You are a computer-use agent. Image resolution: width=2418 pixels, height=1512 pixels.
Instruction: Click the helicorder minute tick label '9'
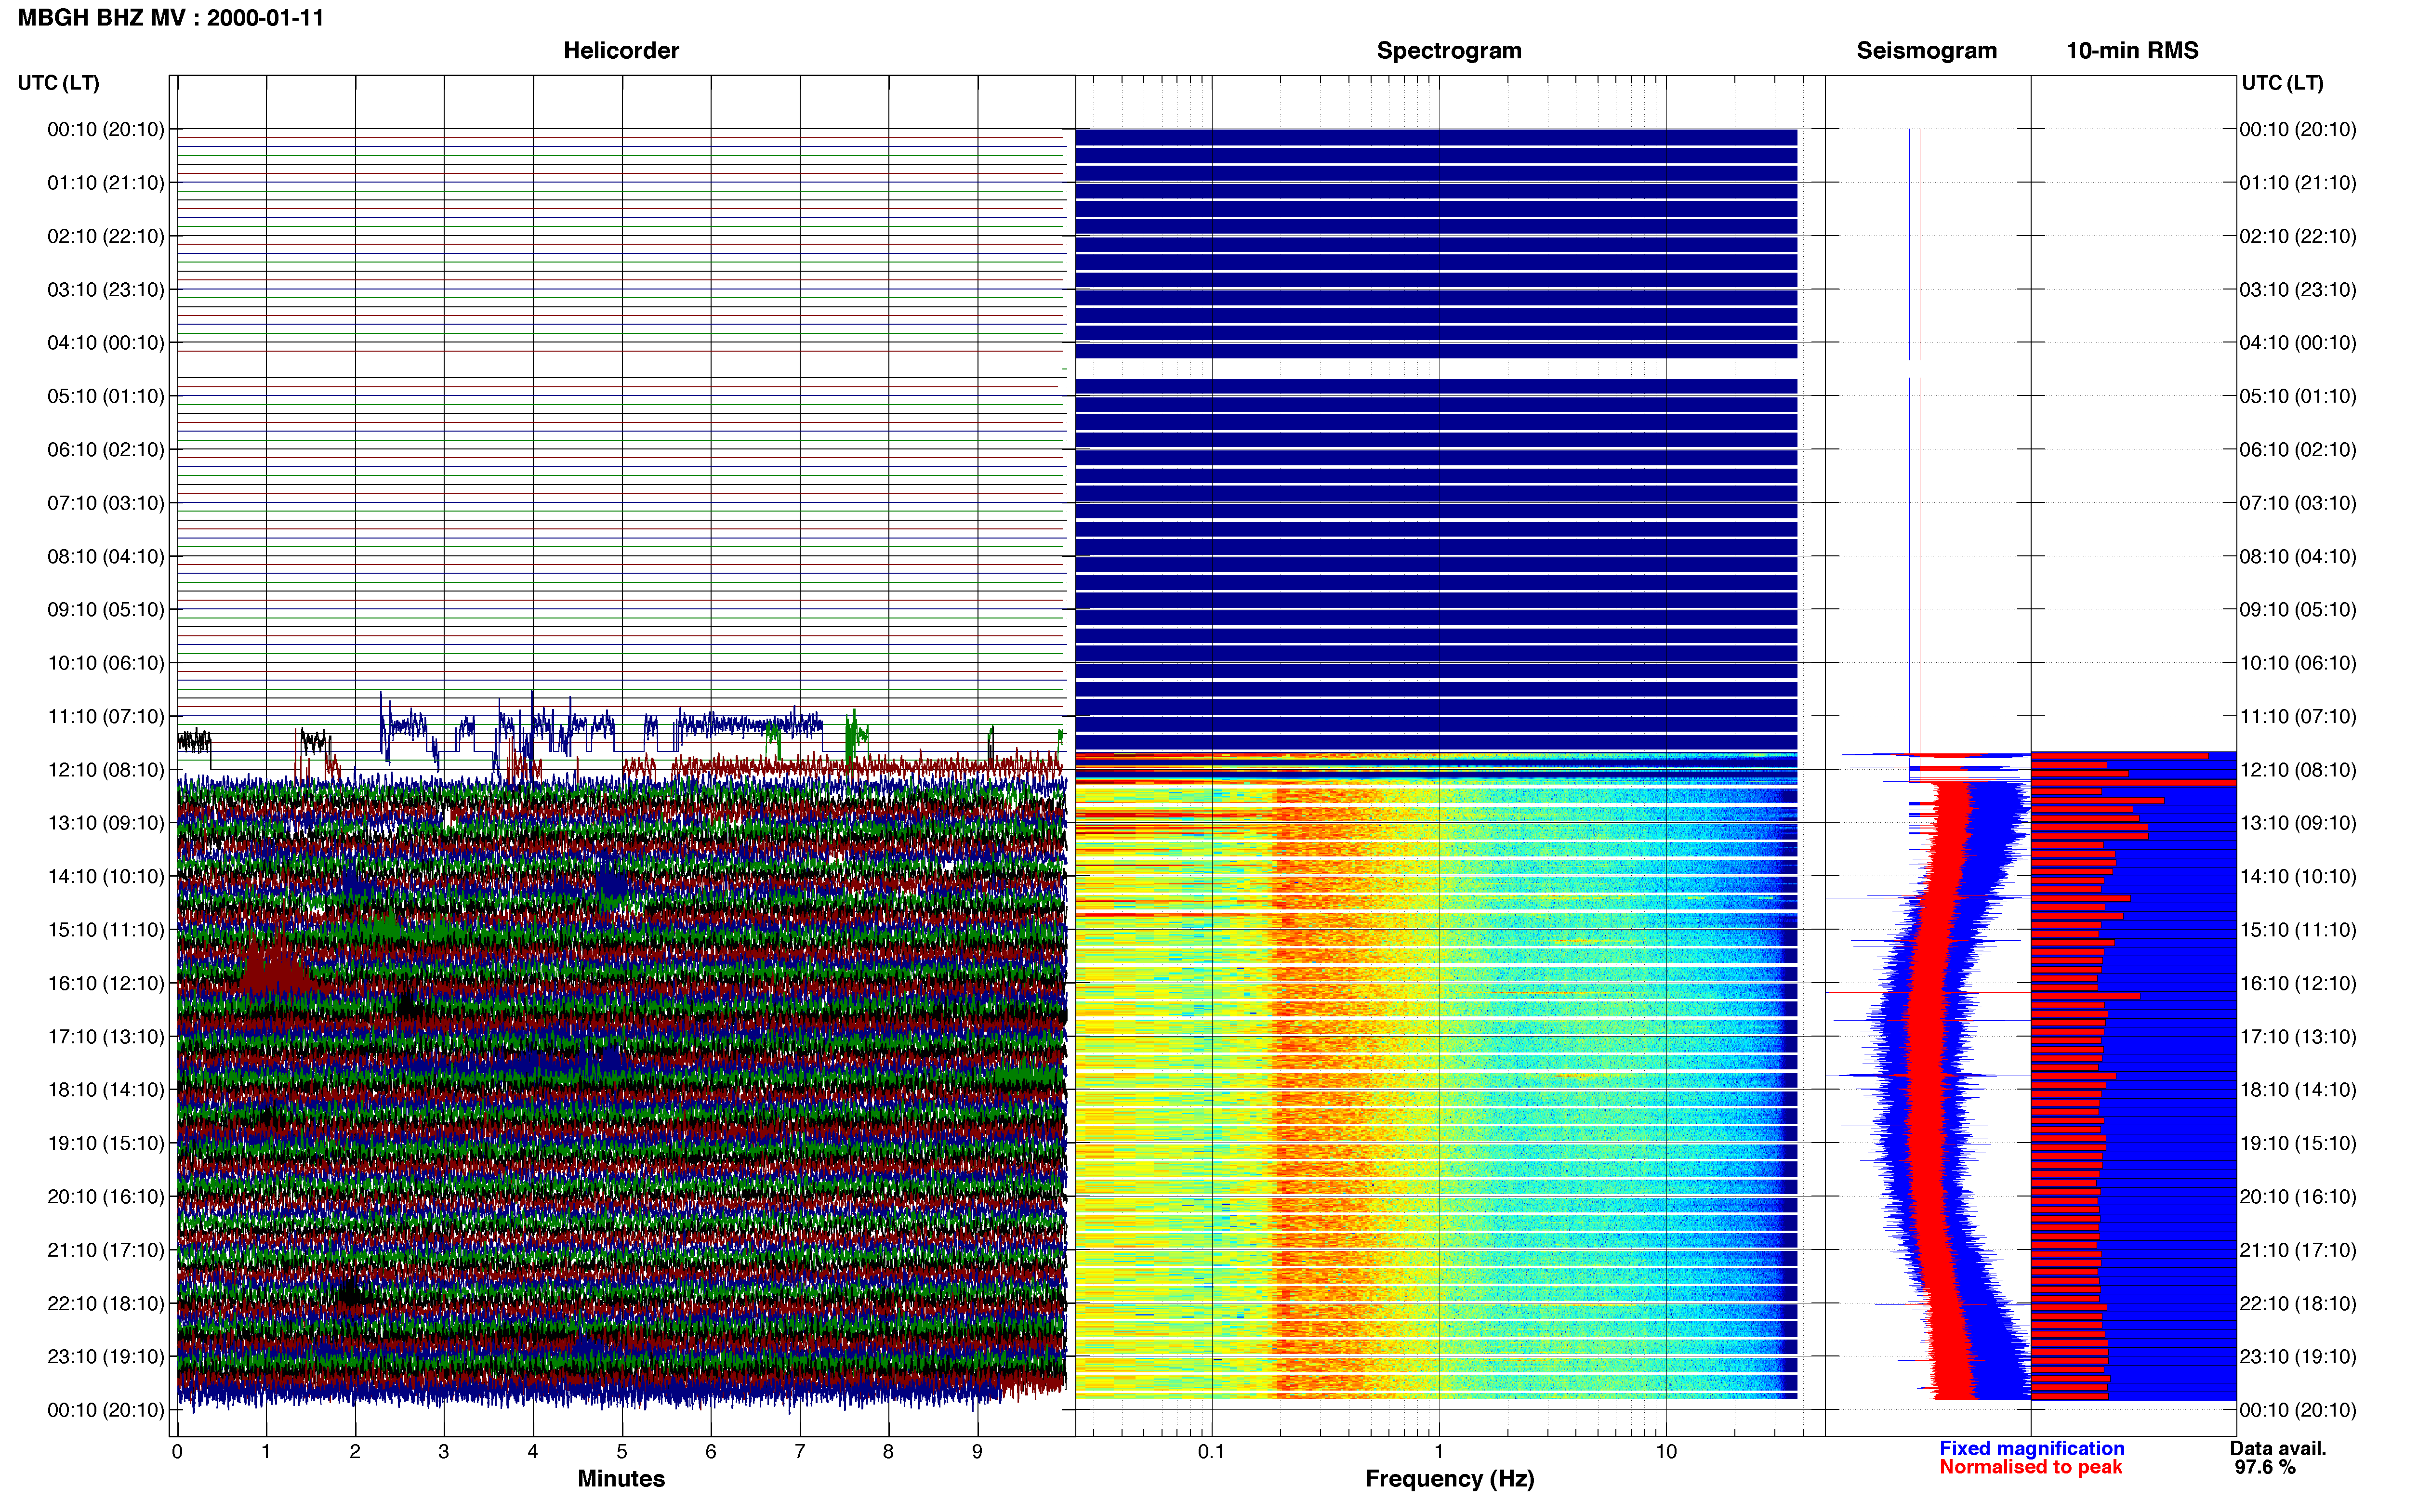pos(977,1452)
